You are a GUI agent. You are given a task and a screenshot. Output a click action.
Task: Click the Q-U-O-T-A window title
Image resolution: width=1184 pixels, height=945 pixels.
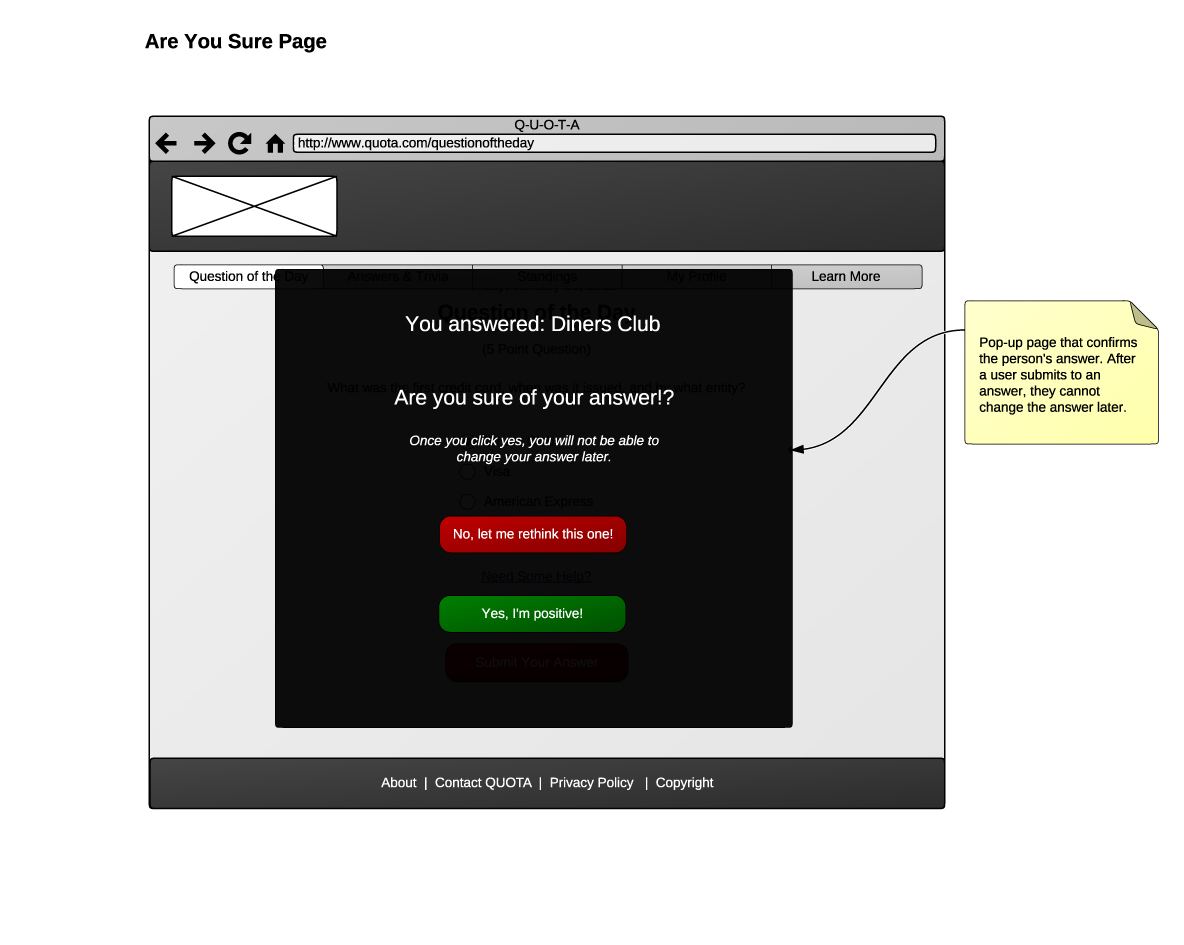click(547, 125)
